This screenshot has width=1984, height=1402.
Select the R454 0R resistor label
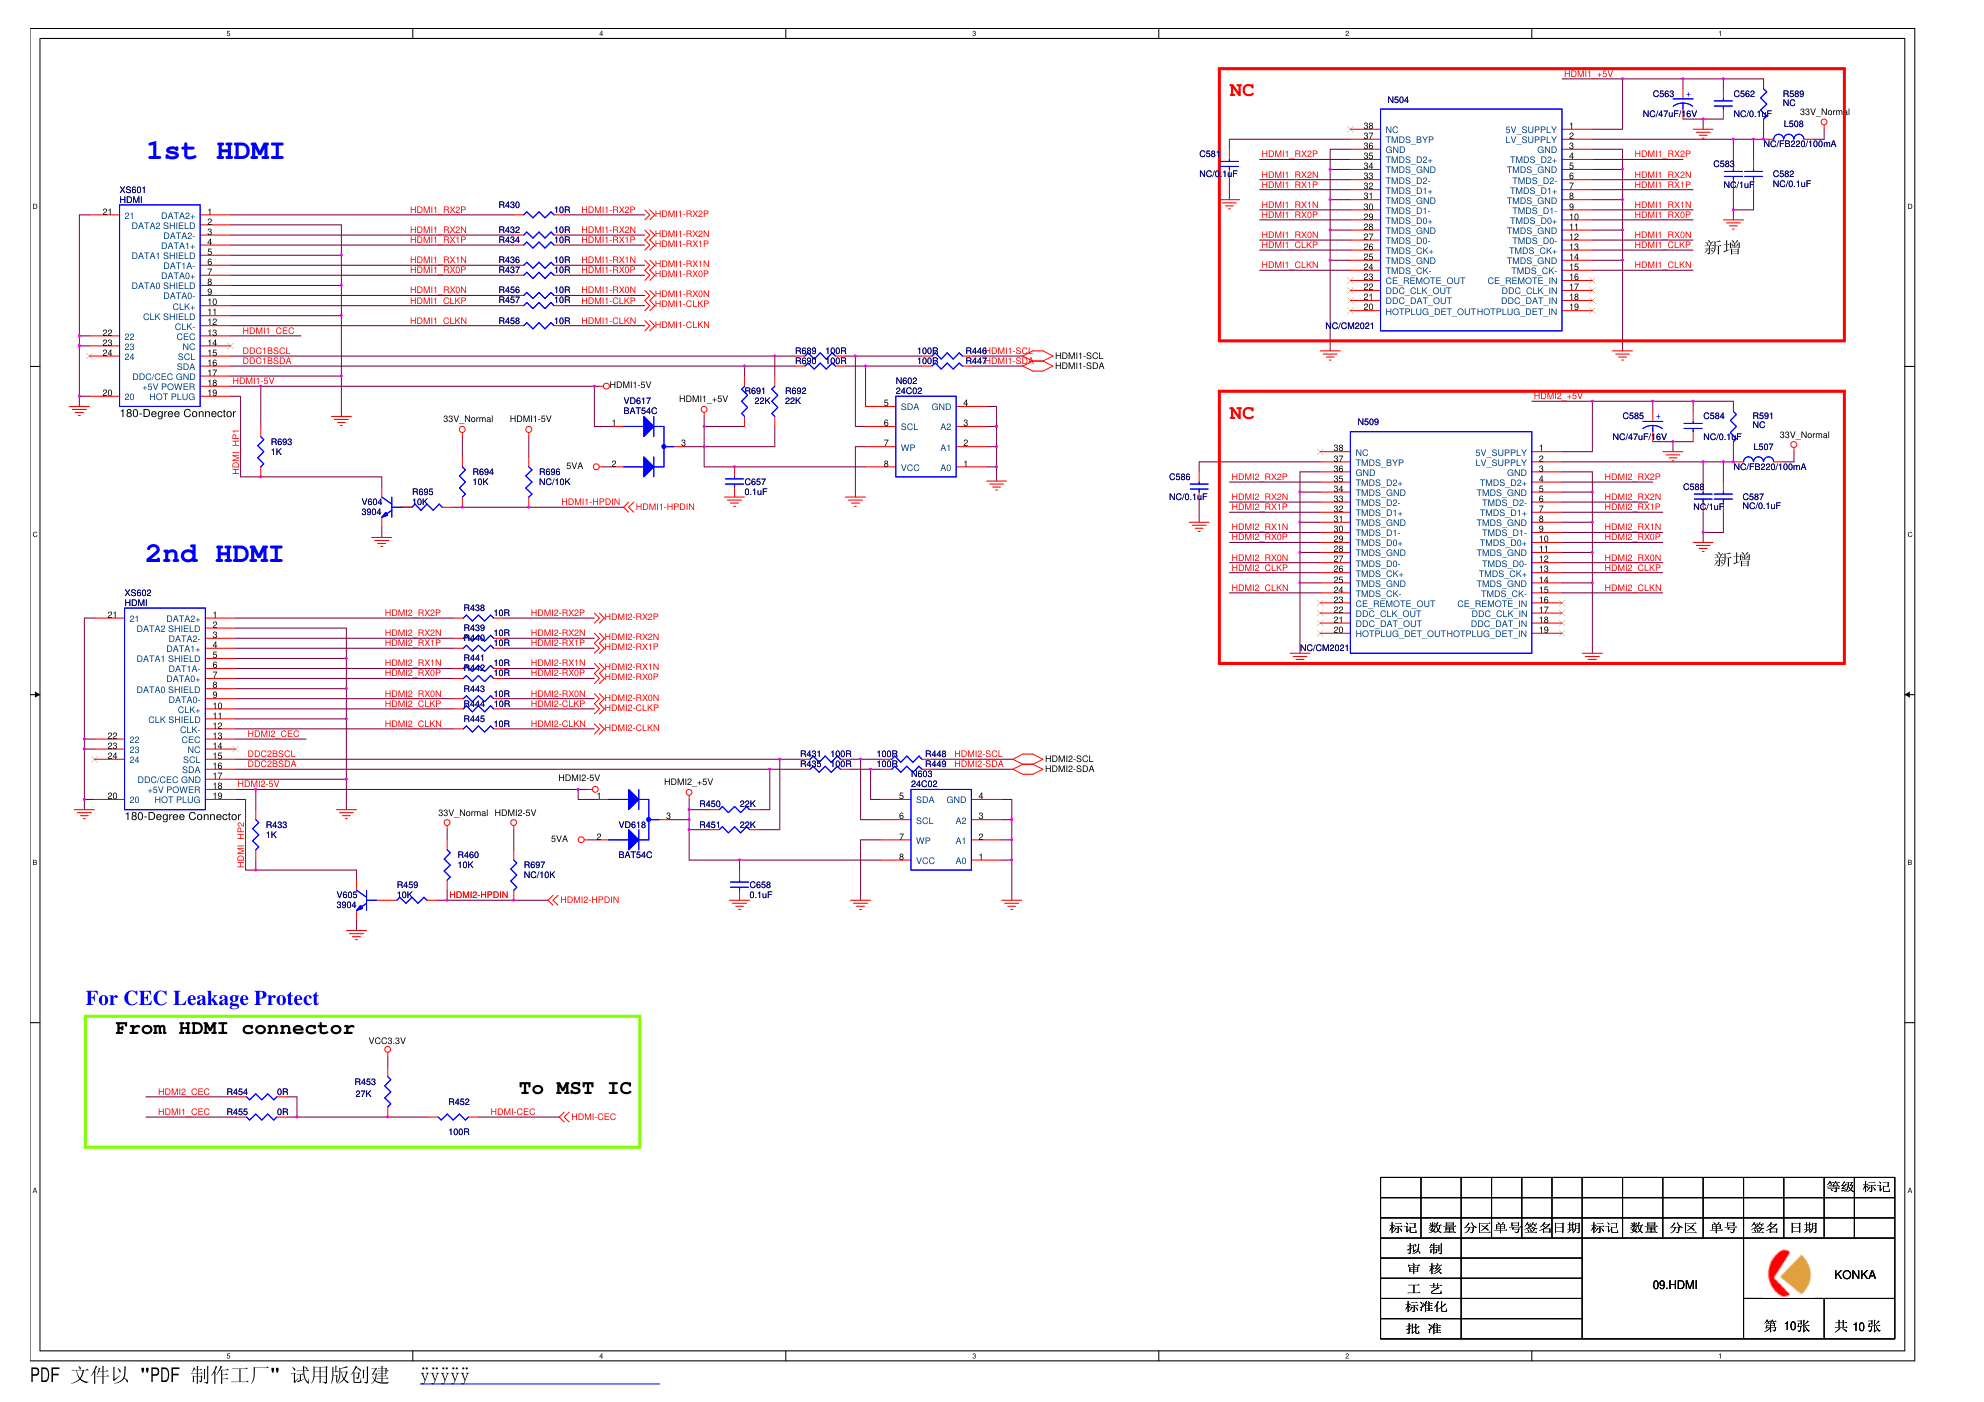coord(257,1092)
